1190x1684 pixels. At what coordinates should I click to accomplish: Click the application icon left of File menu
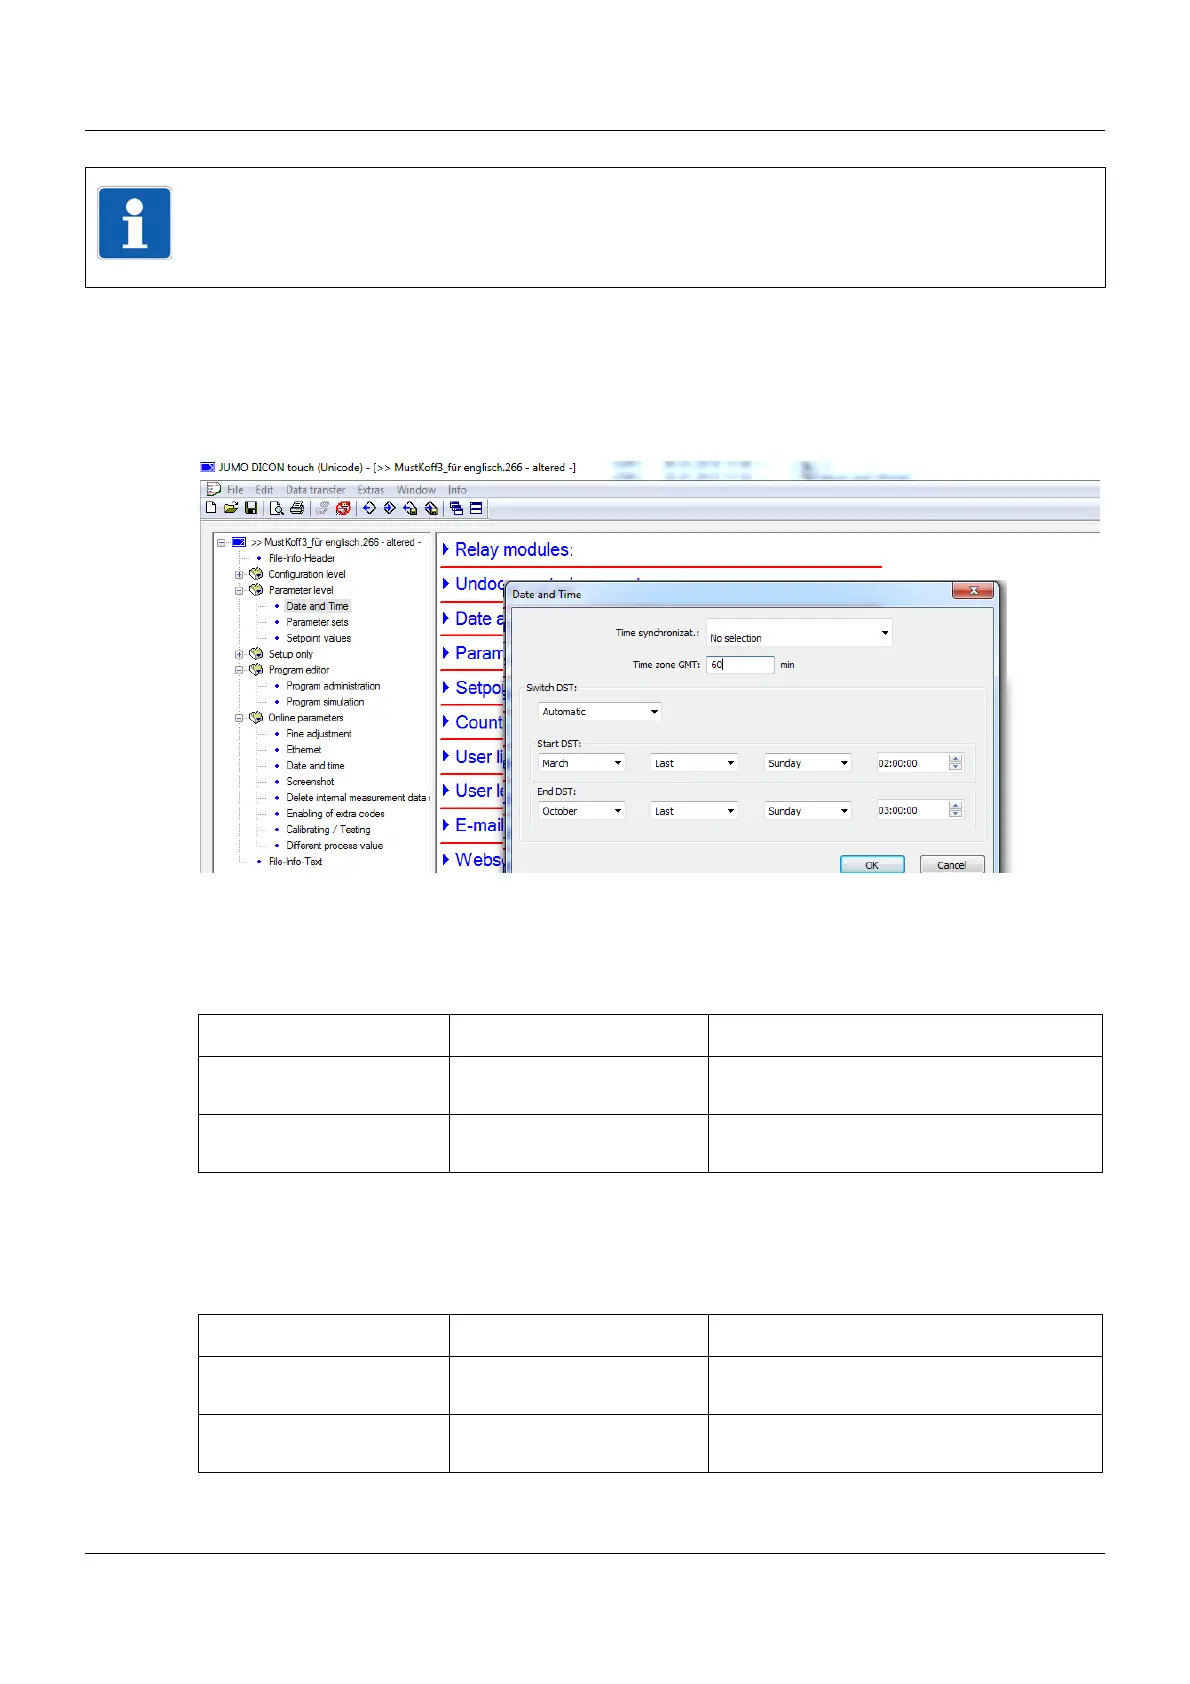[213, 489]
